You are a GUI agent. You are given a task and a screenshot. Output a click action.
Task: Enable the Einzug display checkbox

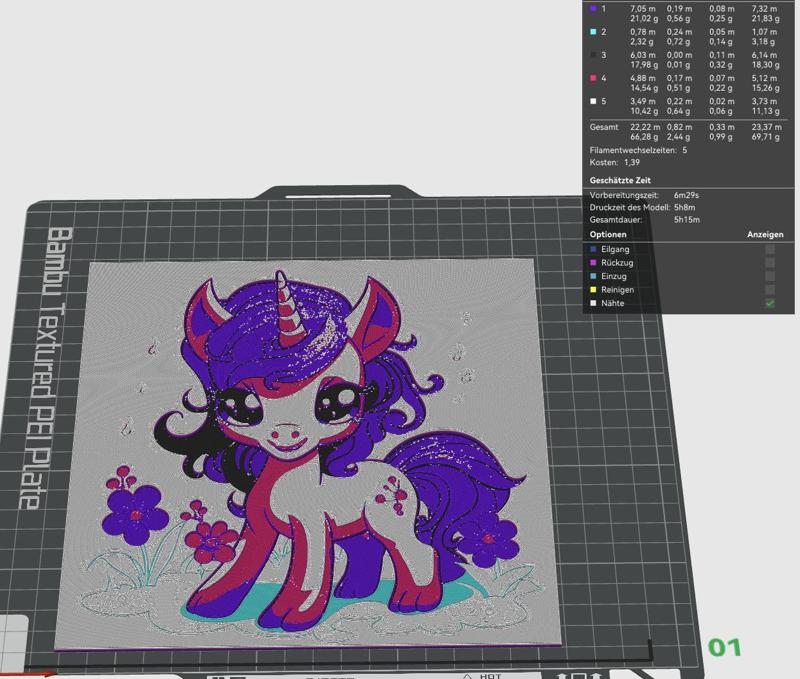coord(770,276)
